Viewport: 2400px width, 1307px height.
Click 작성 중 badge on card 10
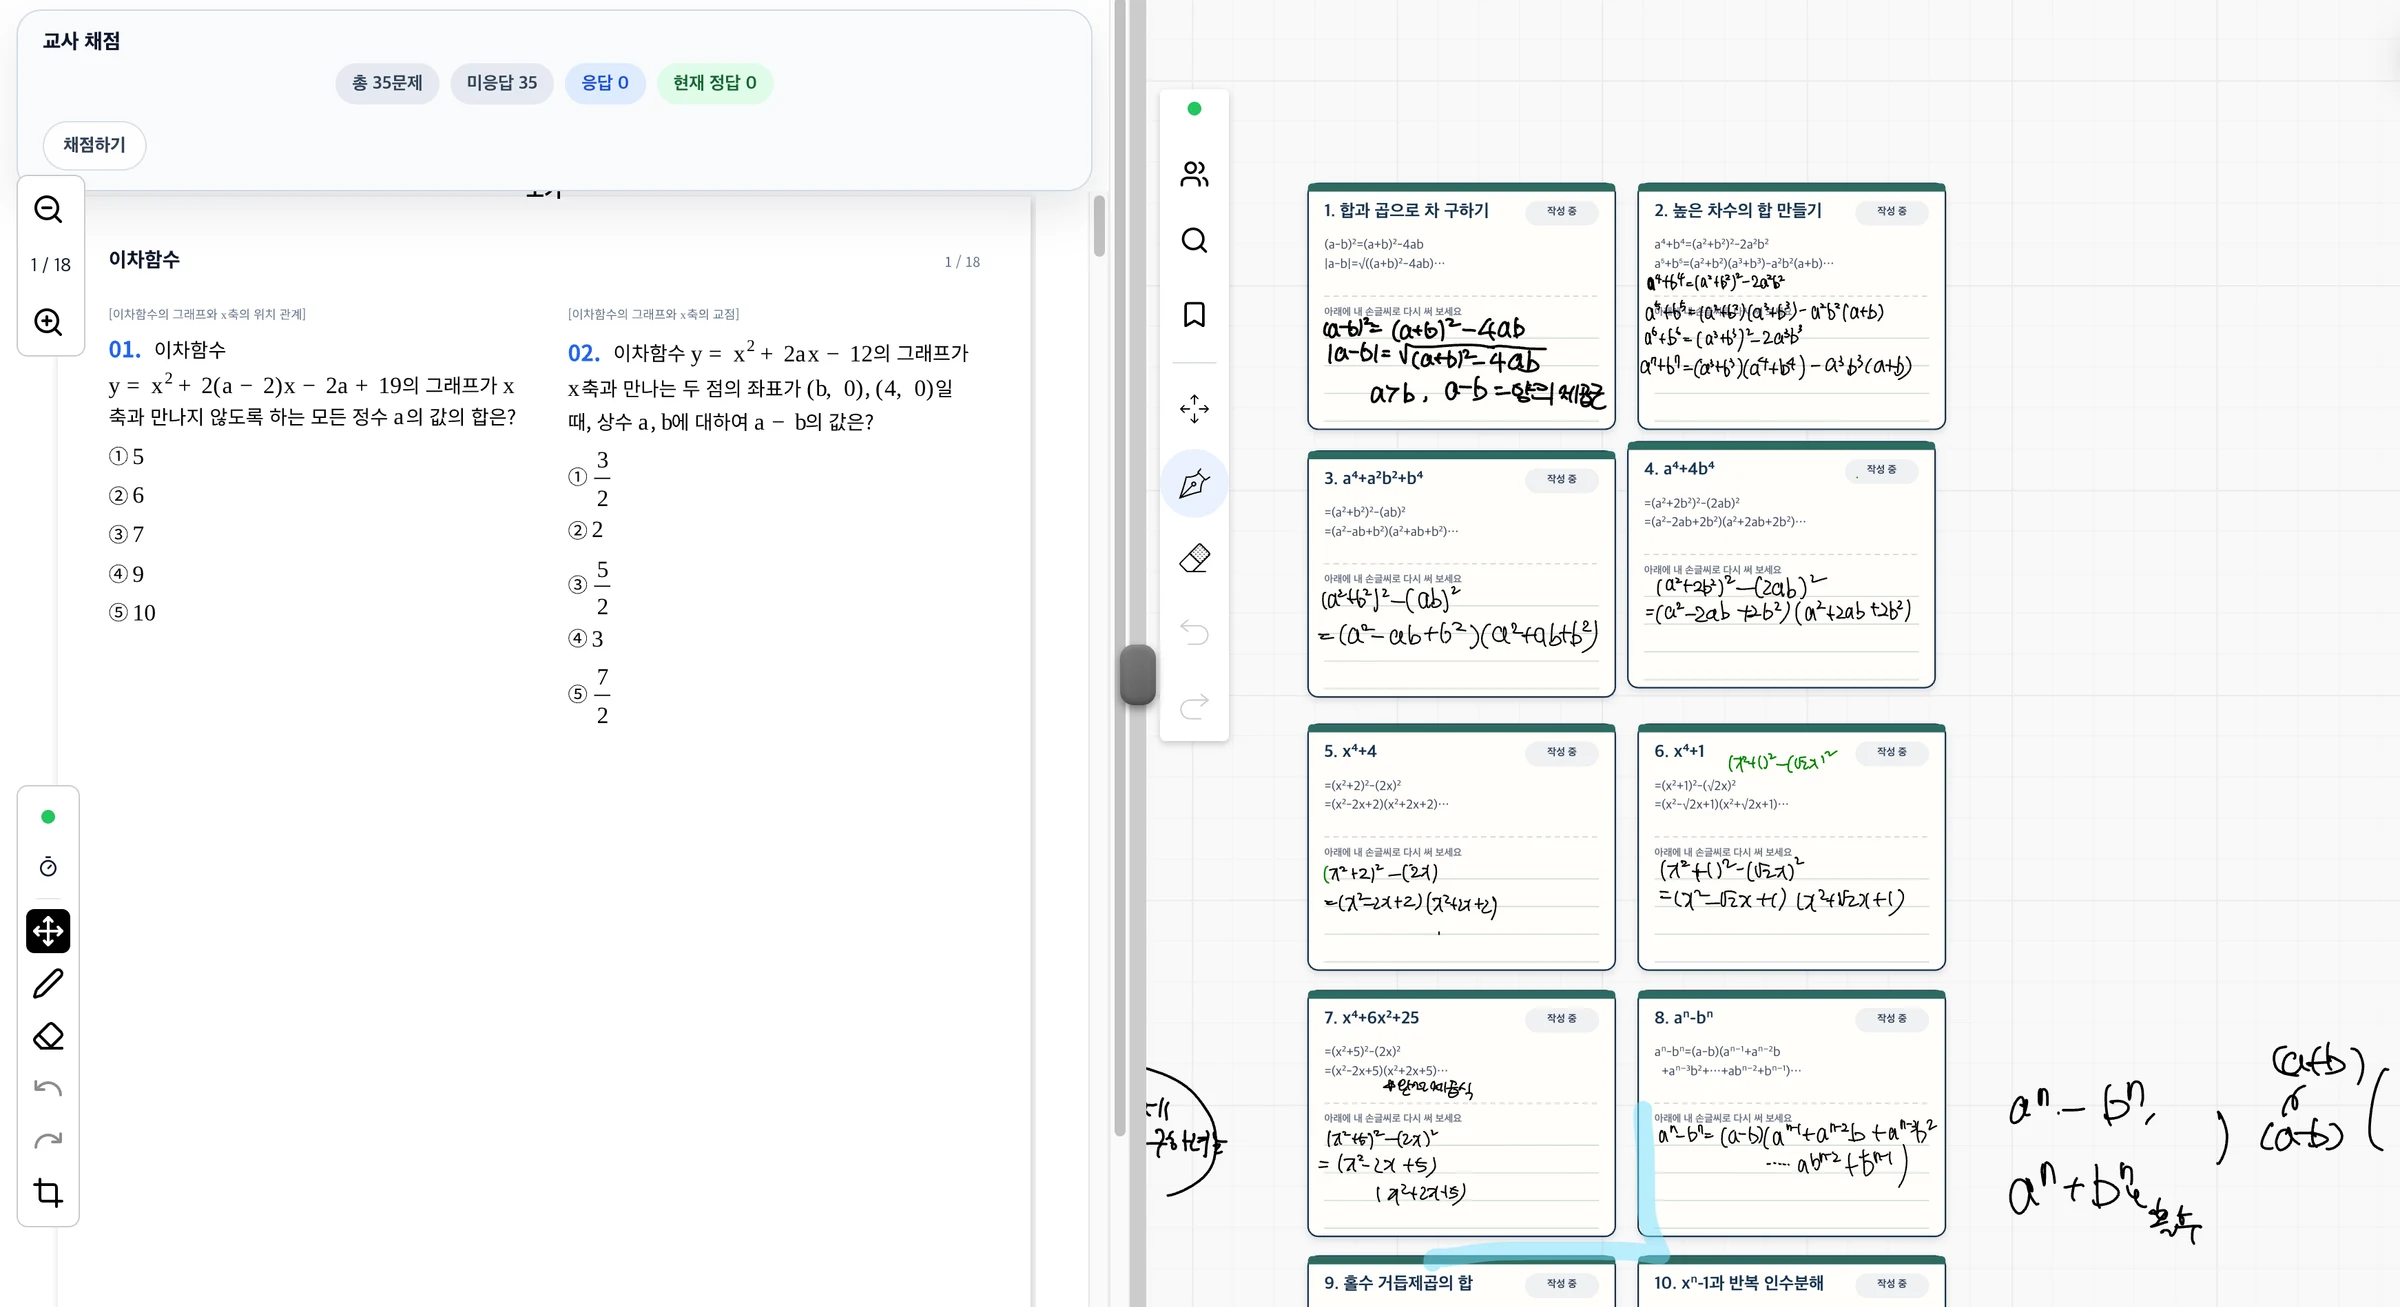tap(1891, 1284)
